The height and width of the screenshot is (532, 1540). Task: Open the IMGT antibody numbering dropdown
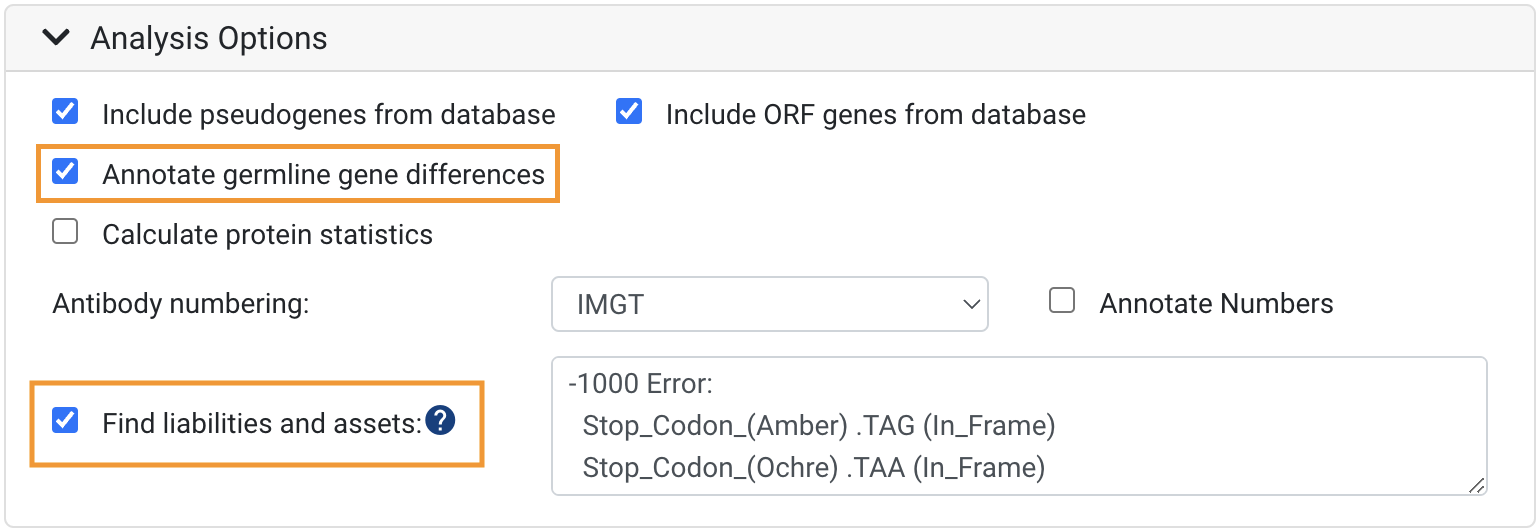(770, 304)
